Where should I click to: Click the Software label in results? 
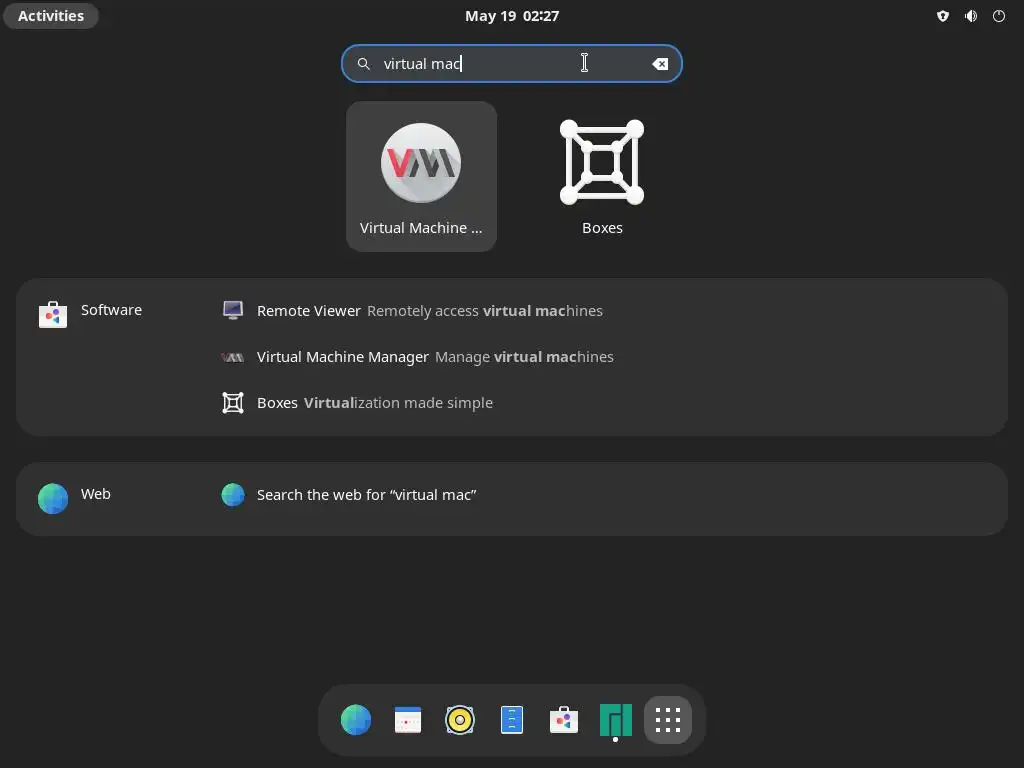[111, 310]
